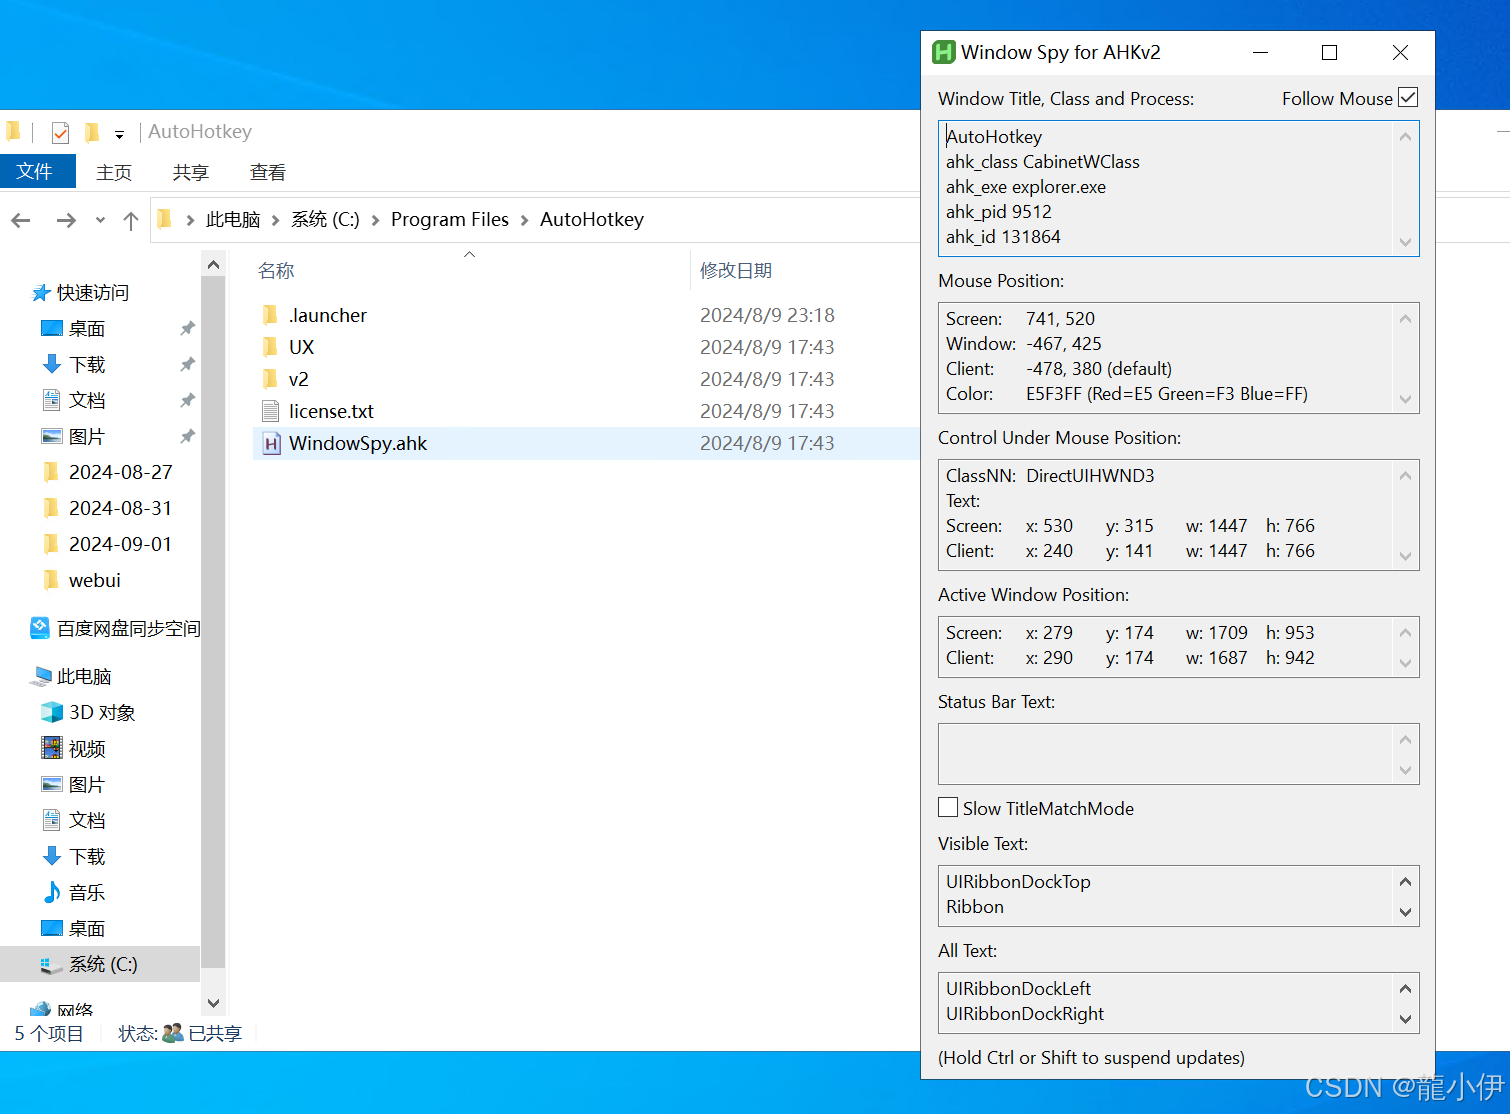1510x1114 pixels.
Task: Click the ahk_exe explorer.exe line
Action: (1026, 187)
